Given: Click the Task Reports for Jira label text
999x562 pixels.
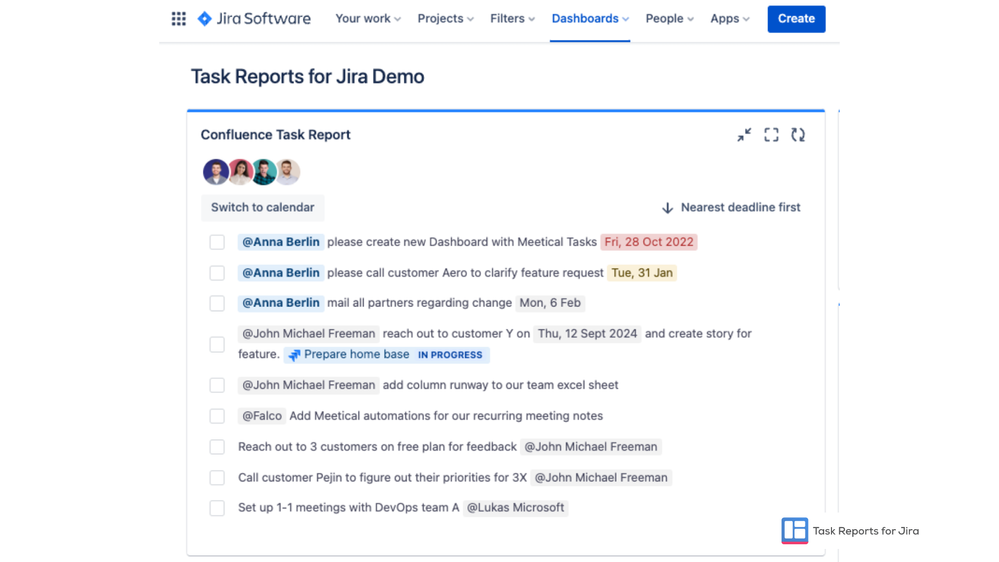Looking at the screenshot, I should tap(866, 531).
